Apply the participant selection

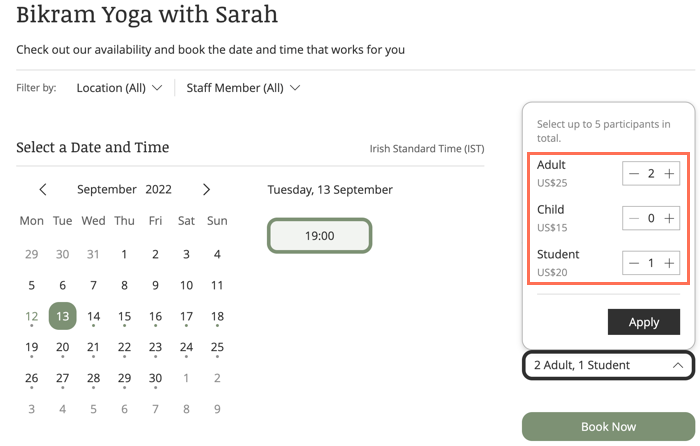pyautogui.click(x=644, y=322)
